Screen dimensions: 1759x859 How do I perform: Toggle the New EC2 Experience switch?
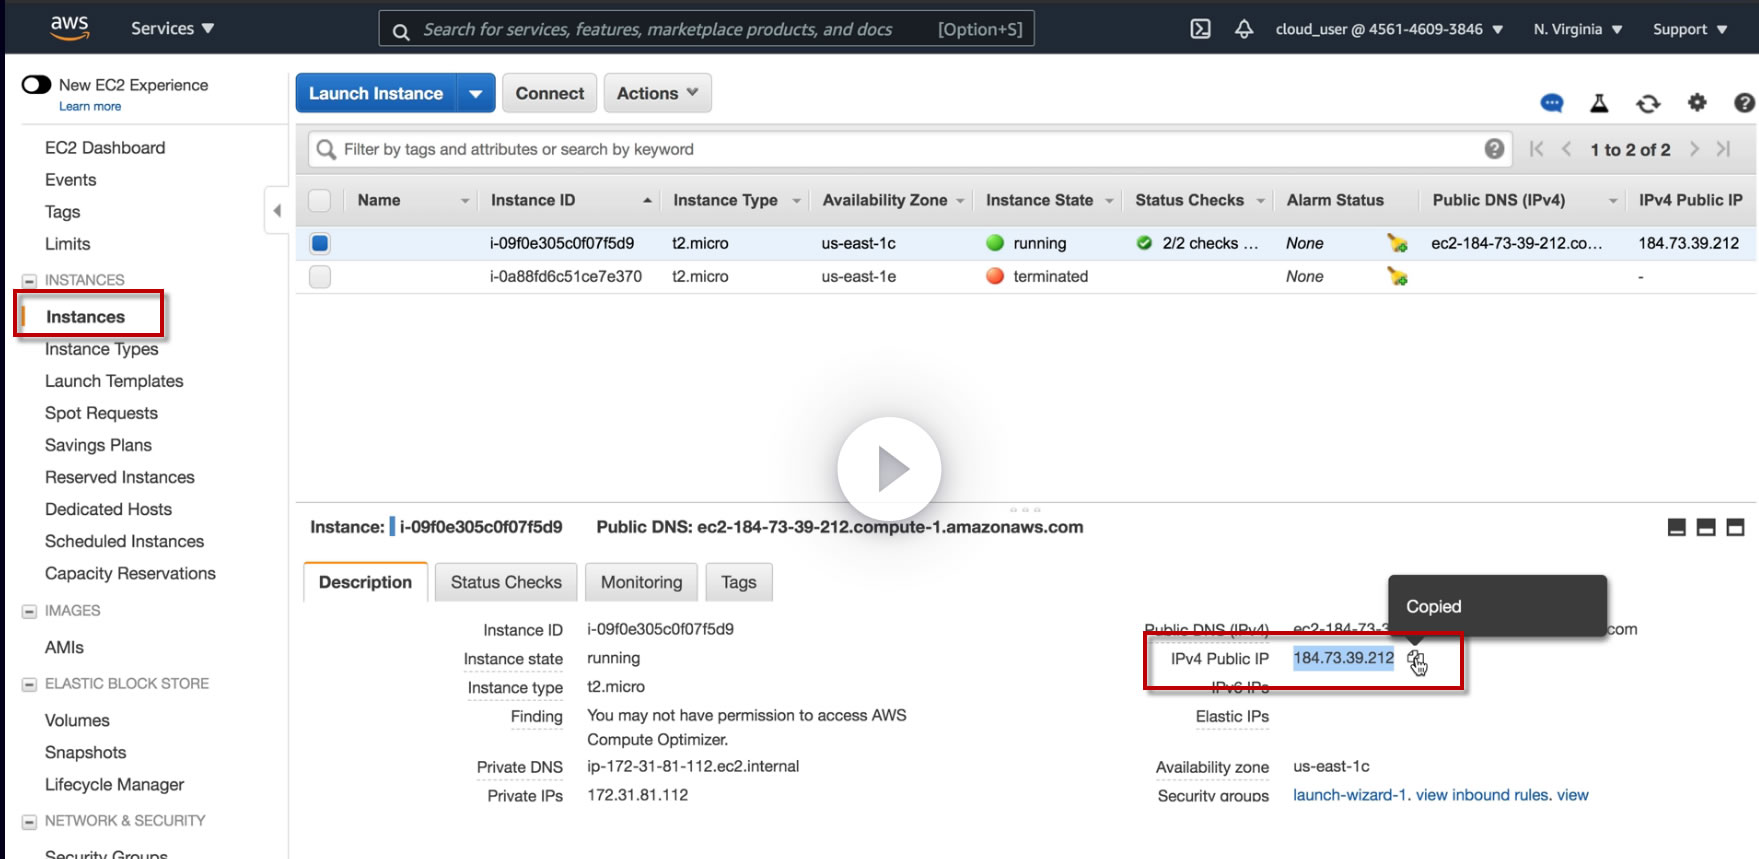(37, 85)
